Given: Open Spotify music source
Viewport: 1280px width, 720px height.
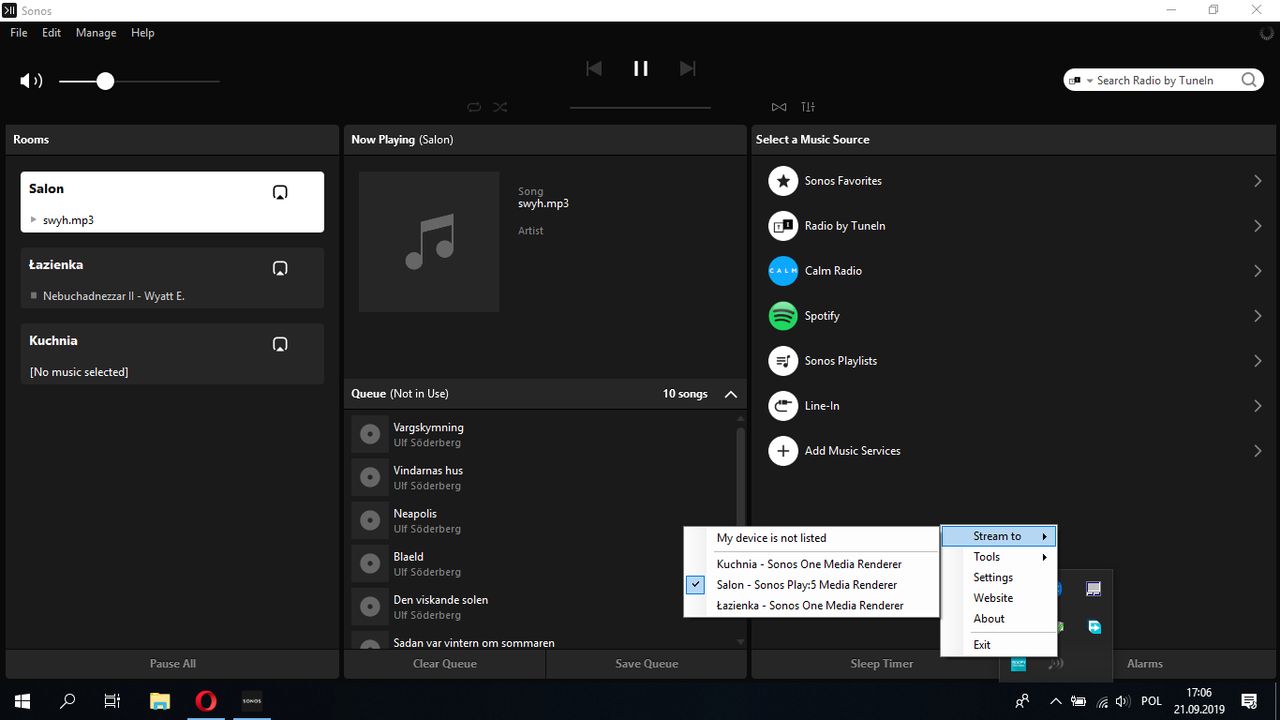Looking at the screenshot, I should pyautogui.click(x=1012, y=316).
